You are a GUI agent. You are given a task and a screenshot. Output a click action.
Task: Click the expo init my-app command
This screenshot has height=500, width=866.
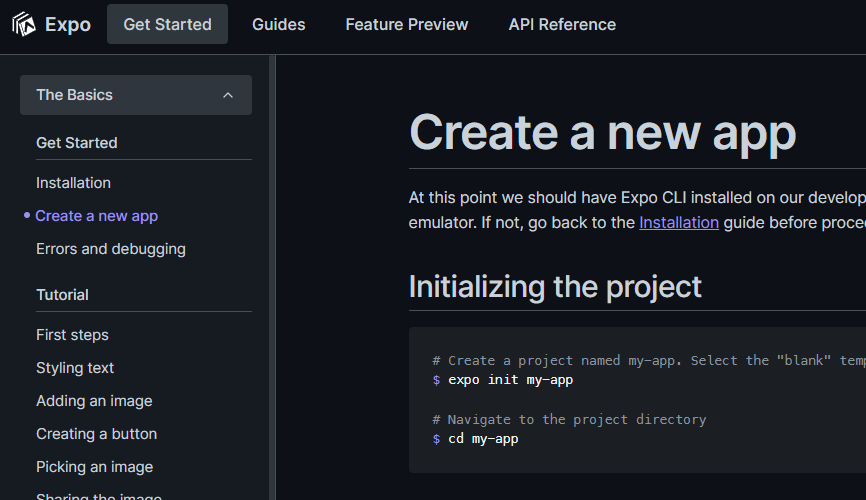[510, 380]
